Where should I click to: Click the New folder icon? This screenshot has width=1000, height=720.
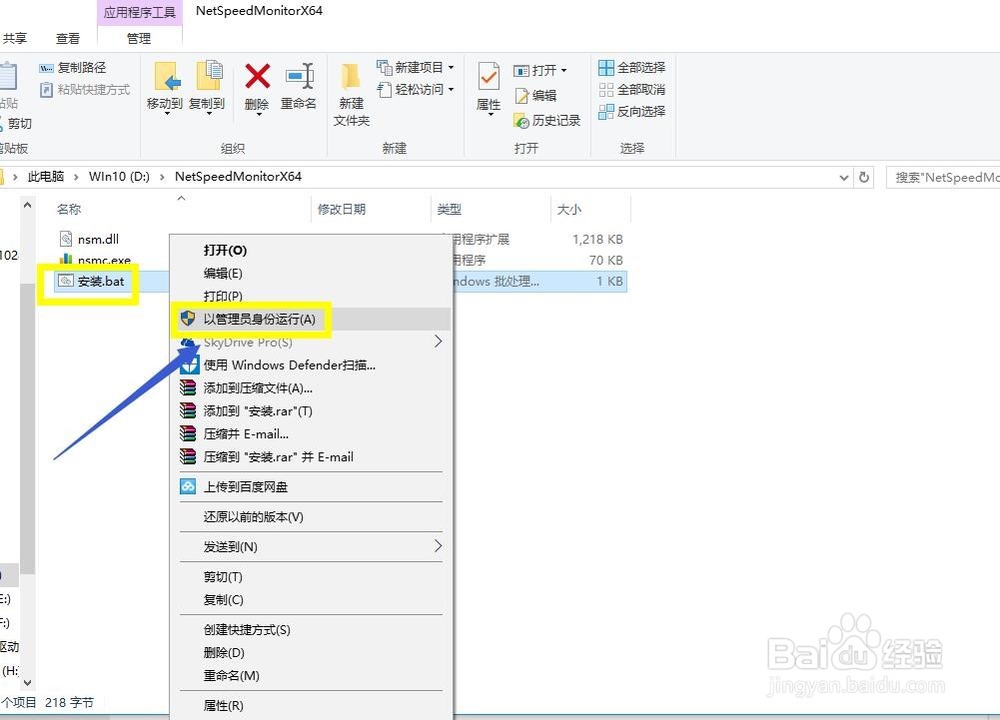(x=350, y=77)
